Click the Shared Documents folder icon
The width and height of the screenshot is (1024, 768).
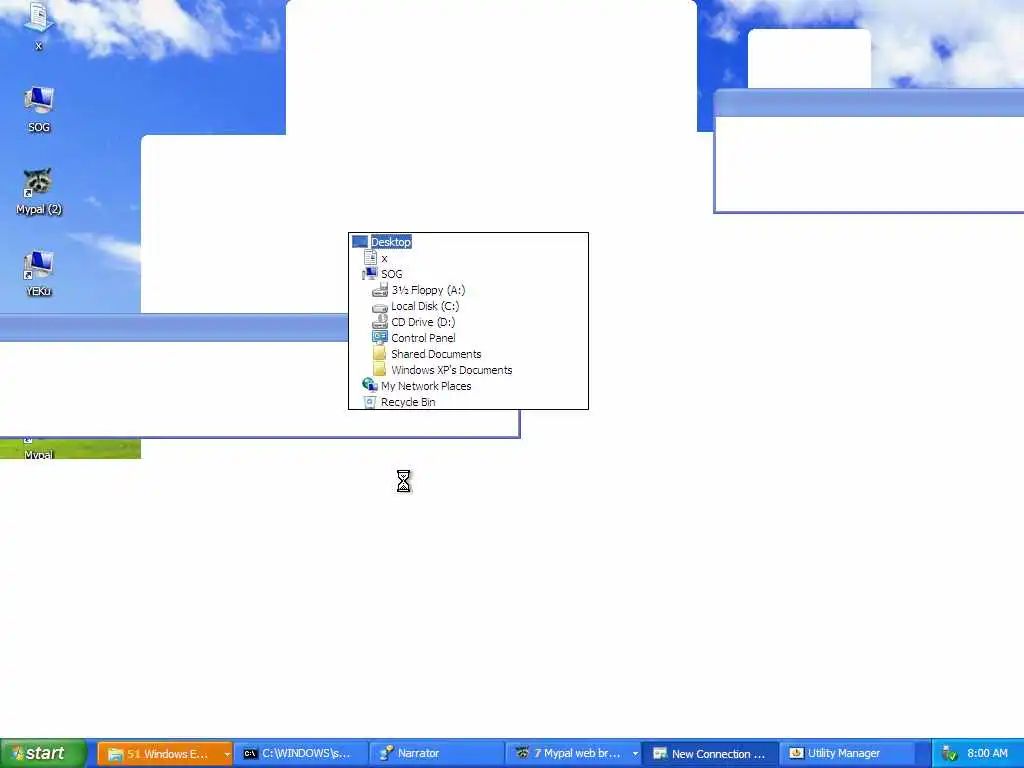click(380, 354)
